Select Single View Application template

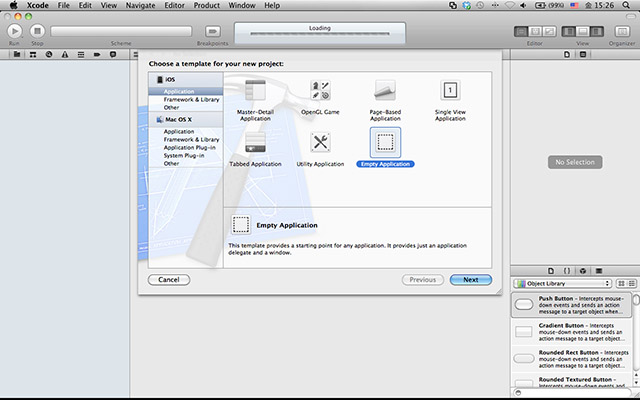450,100
